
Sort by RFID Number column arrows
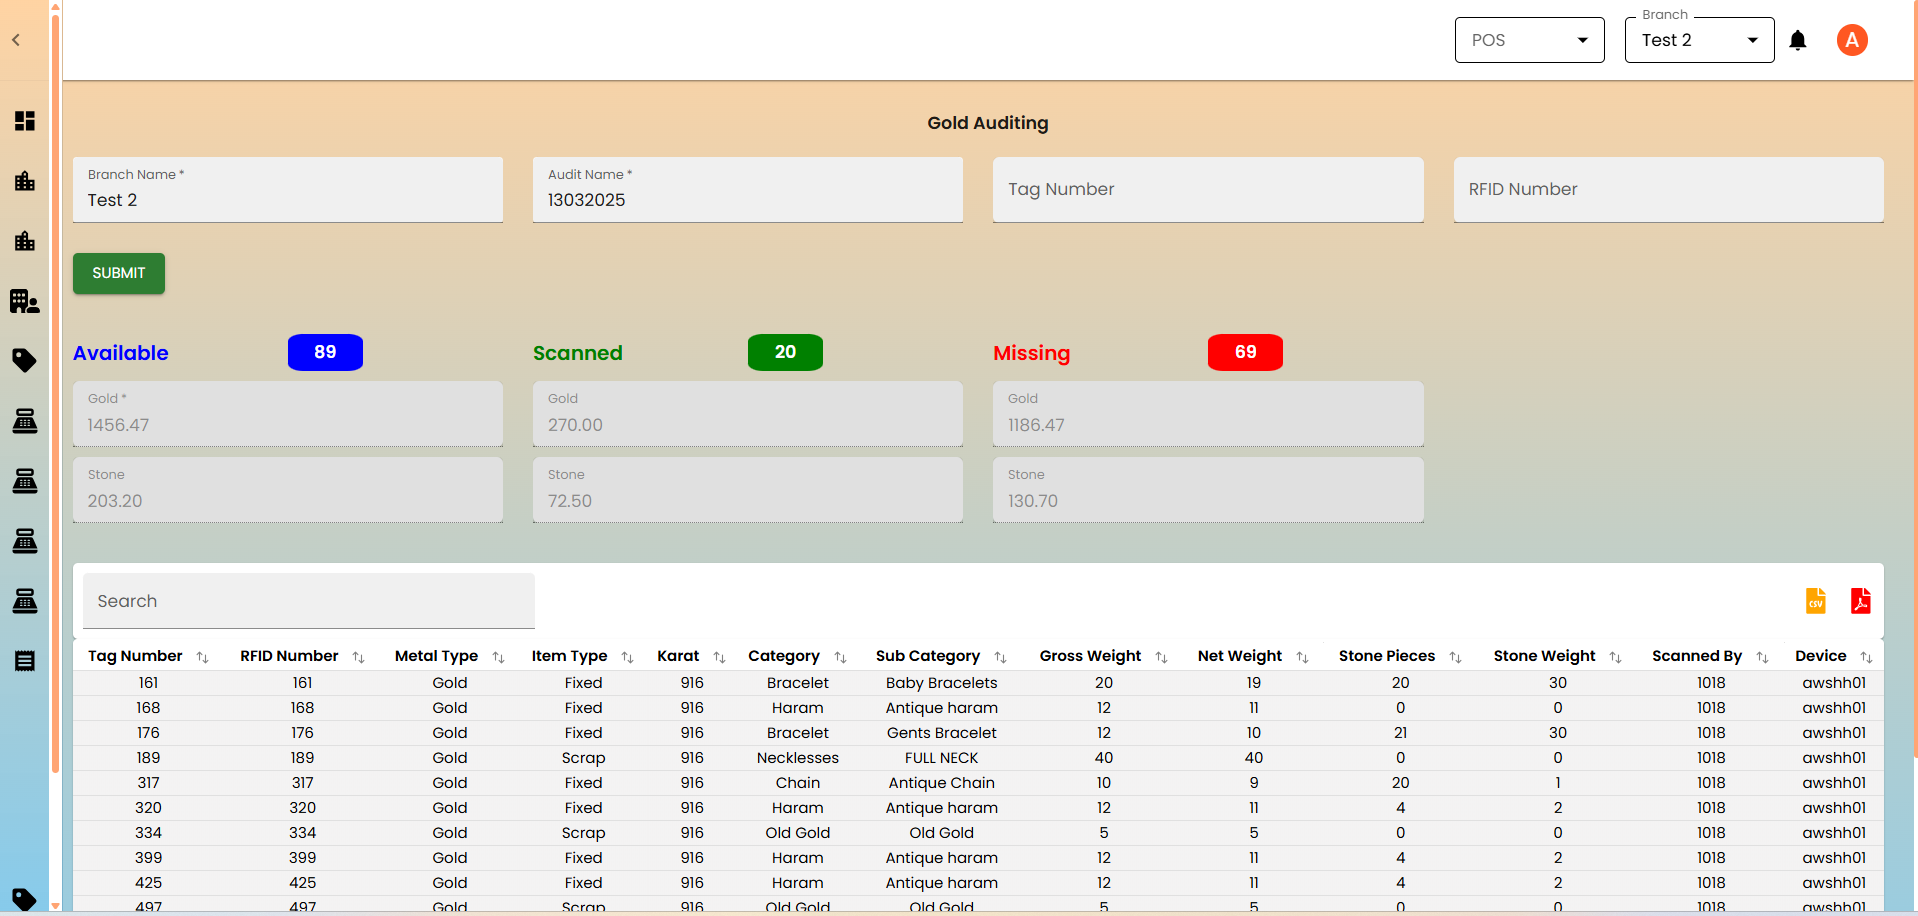click(x=358, y=657)
